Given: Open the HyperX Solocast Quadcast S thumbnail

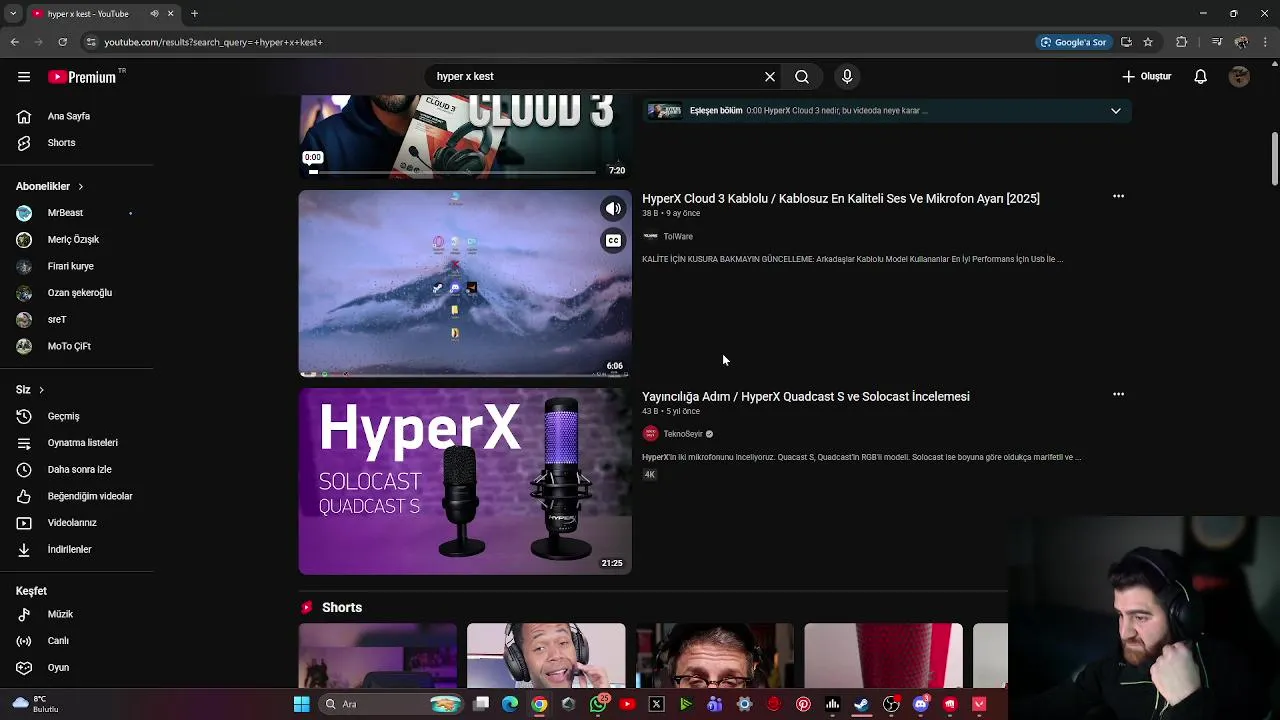Looking at the screenshot, I should point(465,481).
